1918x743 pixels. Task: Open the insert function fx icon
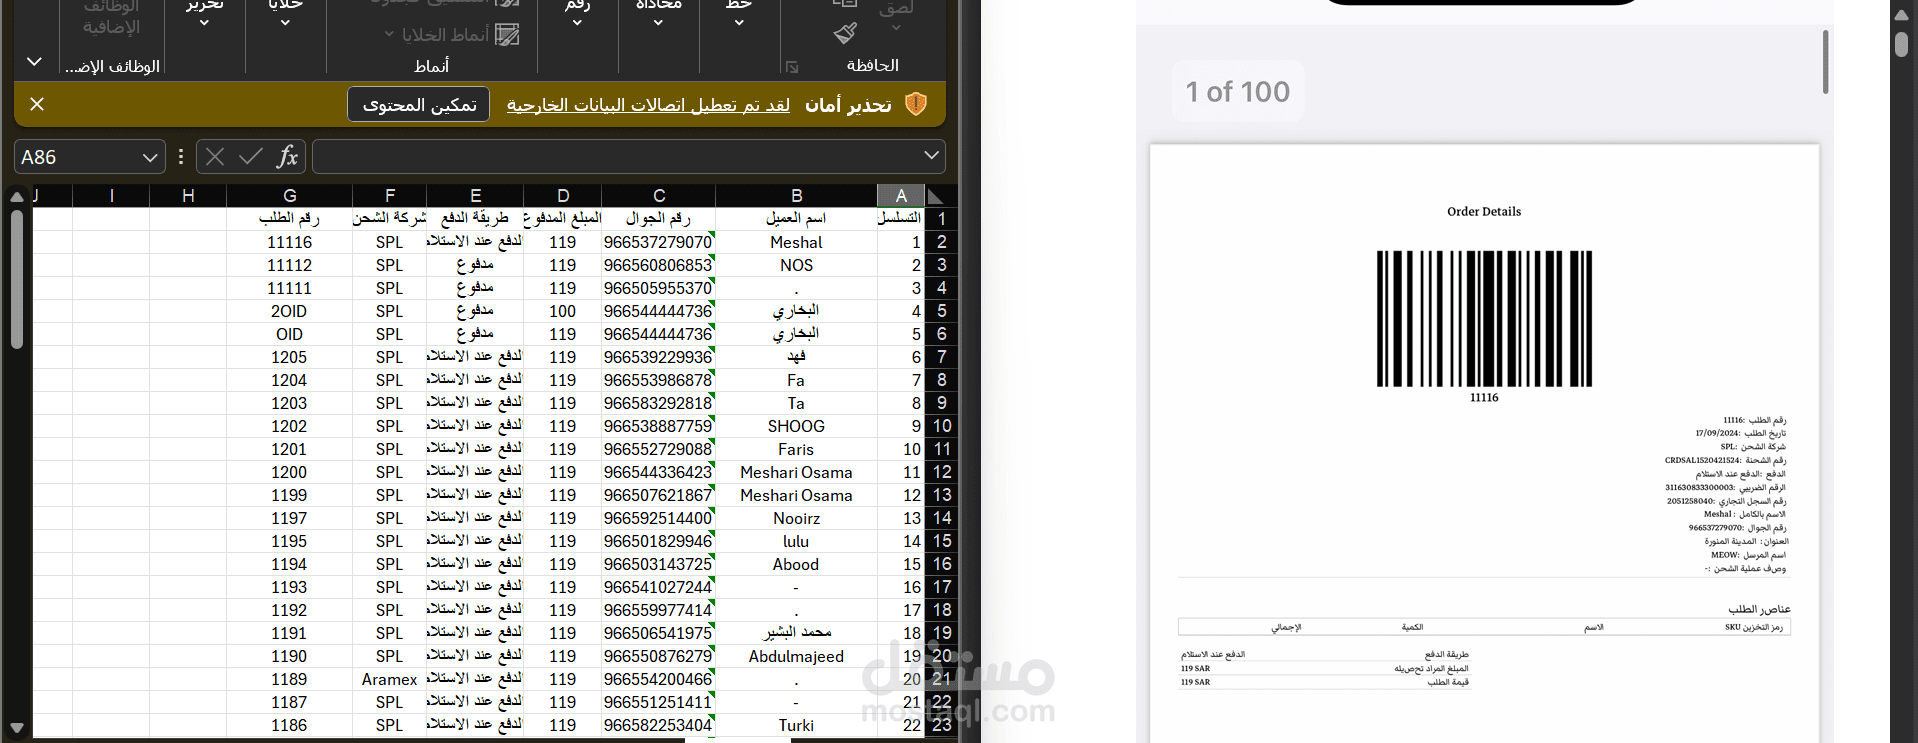point(287,156)
